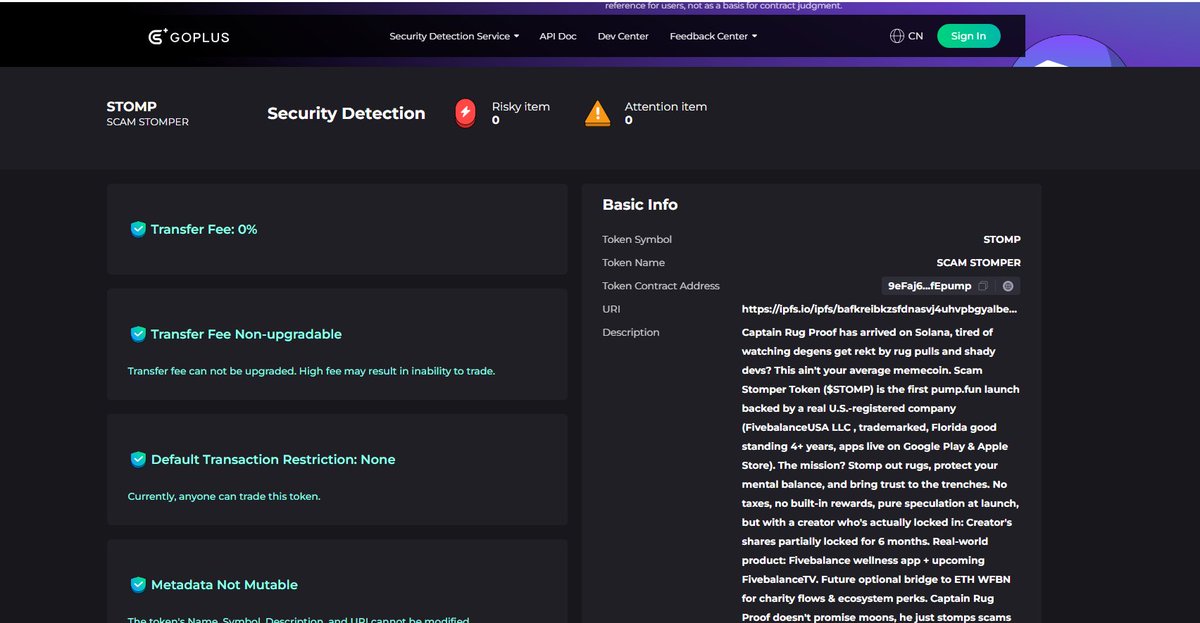Screen dimensions: 1200x623
Task: Click the red Risky item icon
Action: point(465,113)
